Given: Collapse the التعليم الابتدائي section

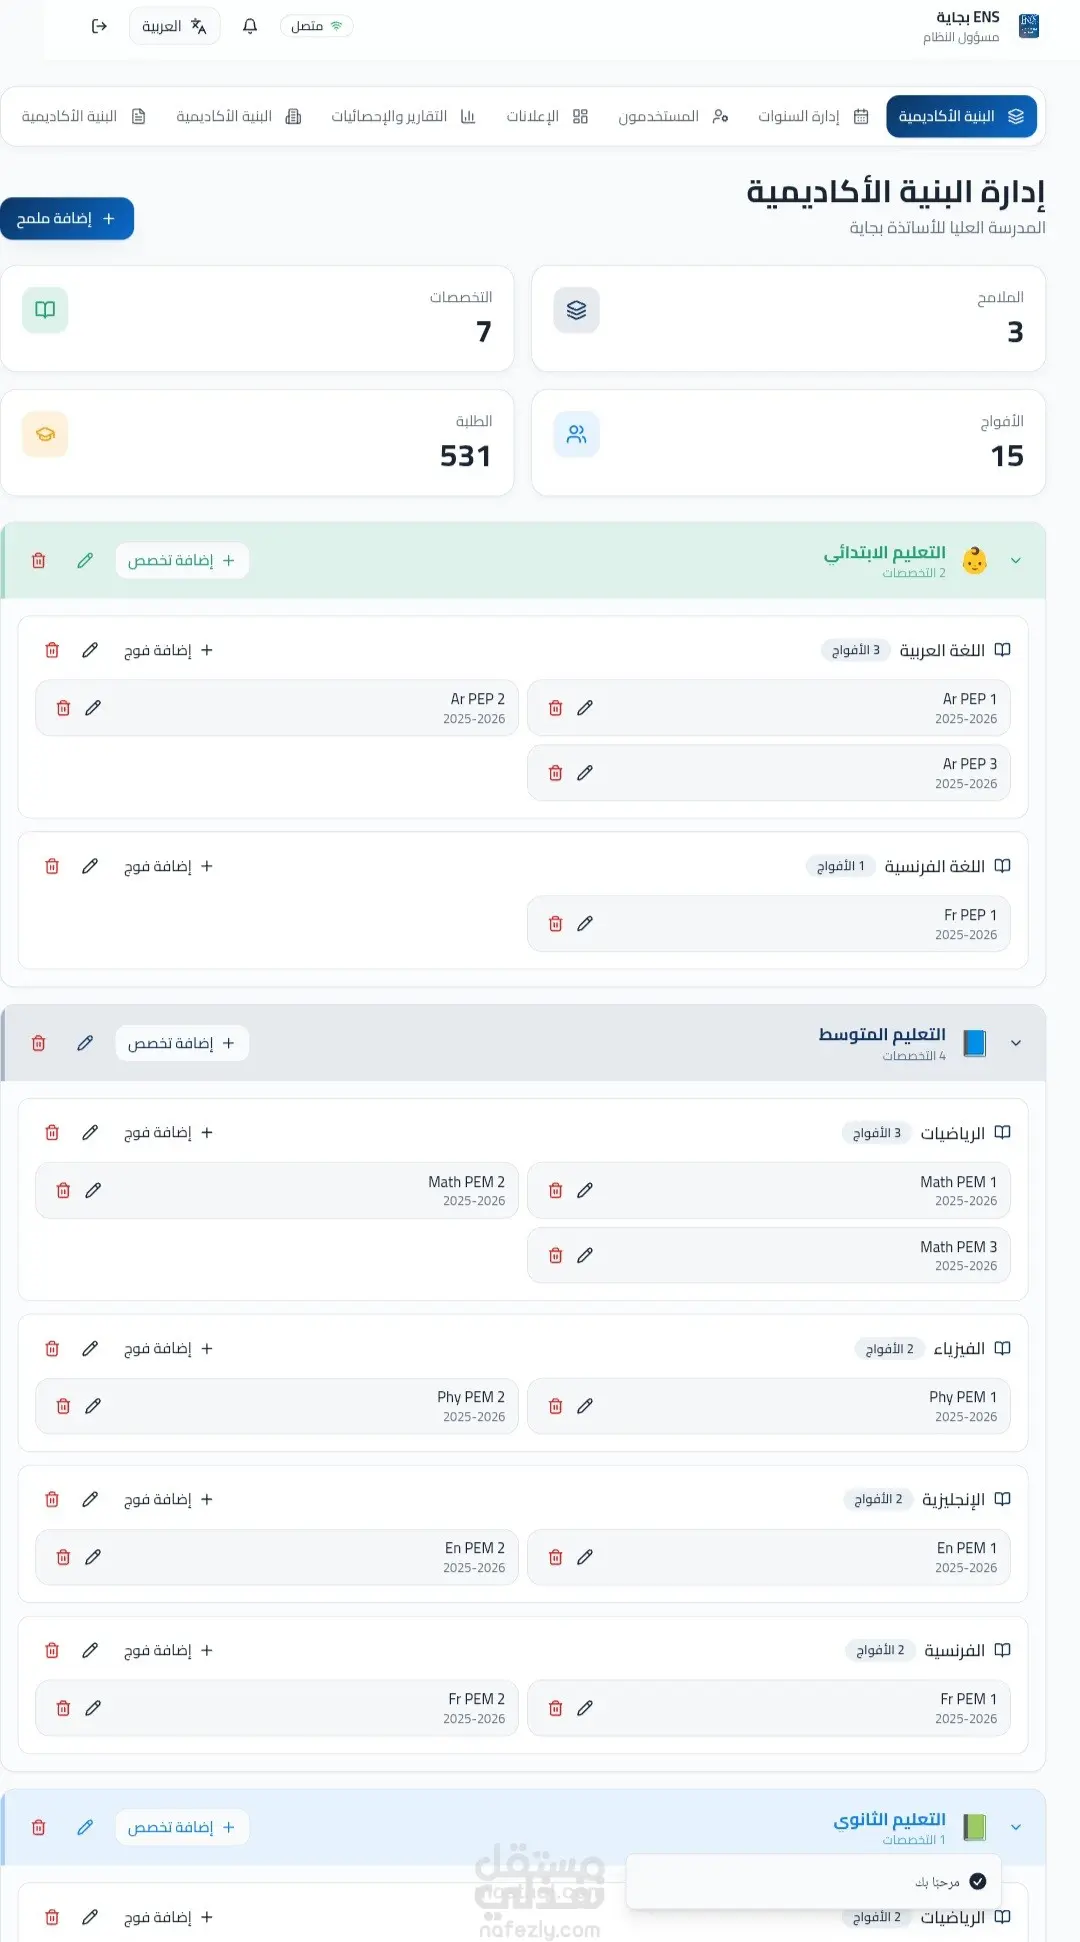Looking at the screenshot, I should pyautogui.click(x=1016, y=560).
